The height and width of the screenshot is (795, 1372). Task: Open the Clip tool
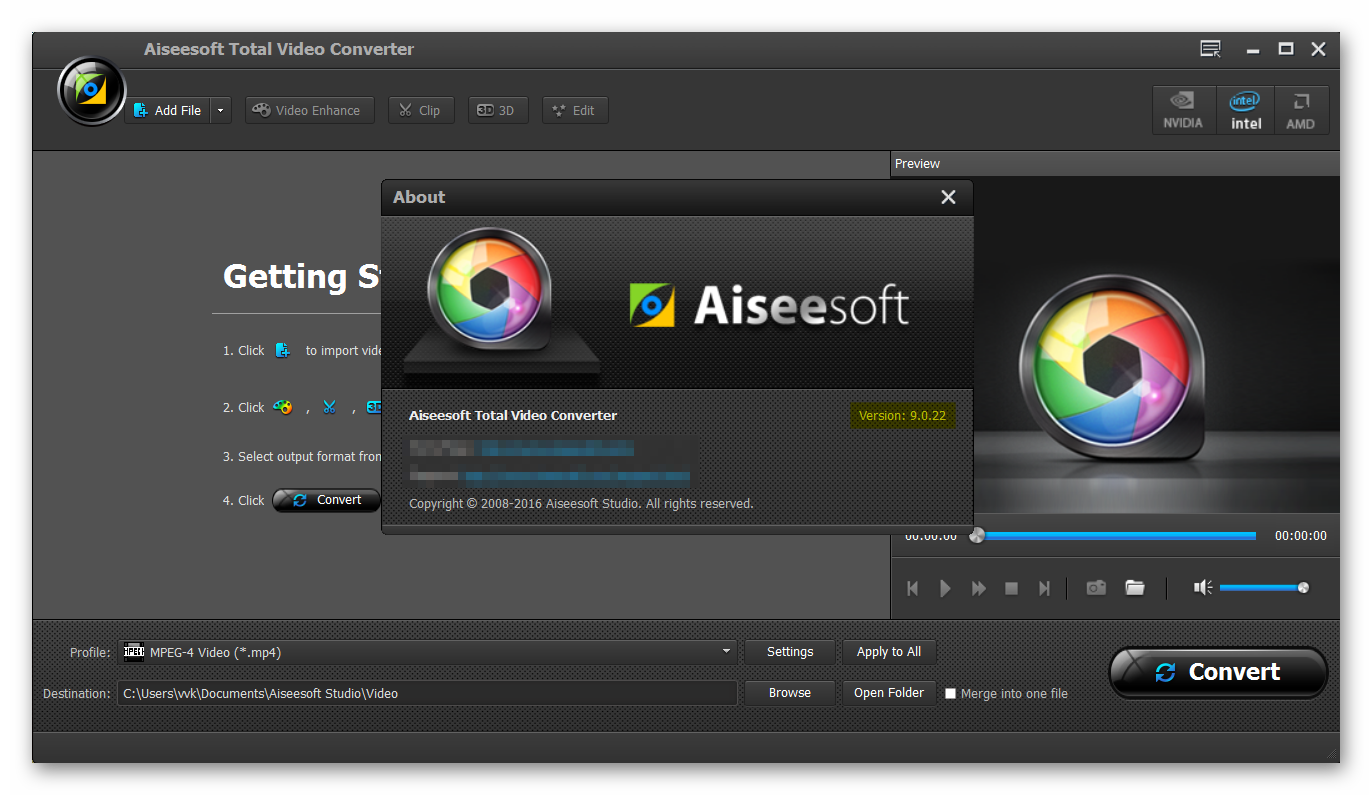point(421,110)
